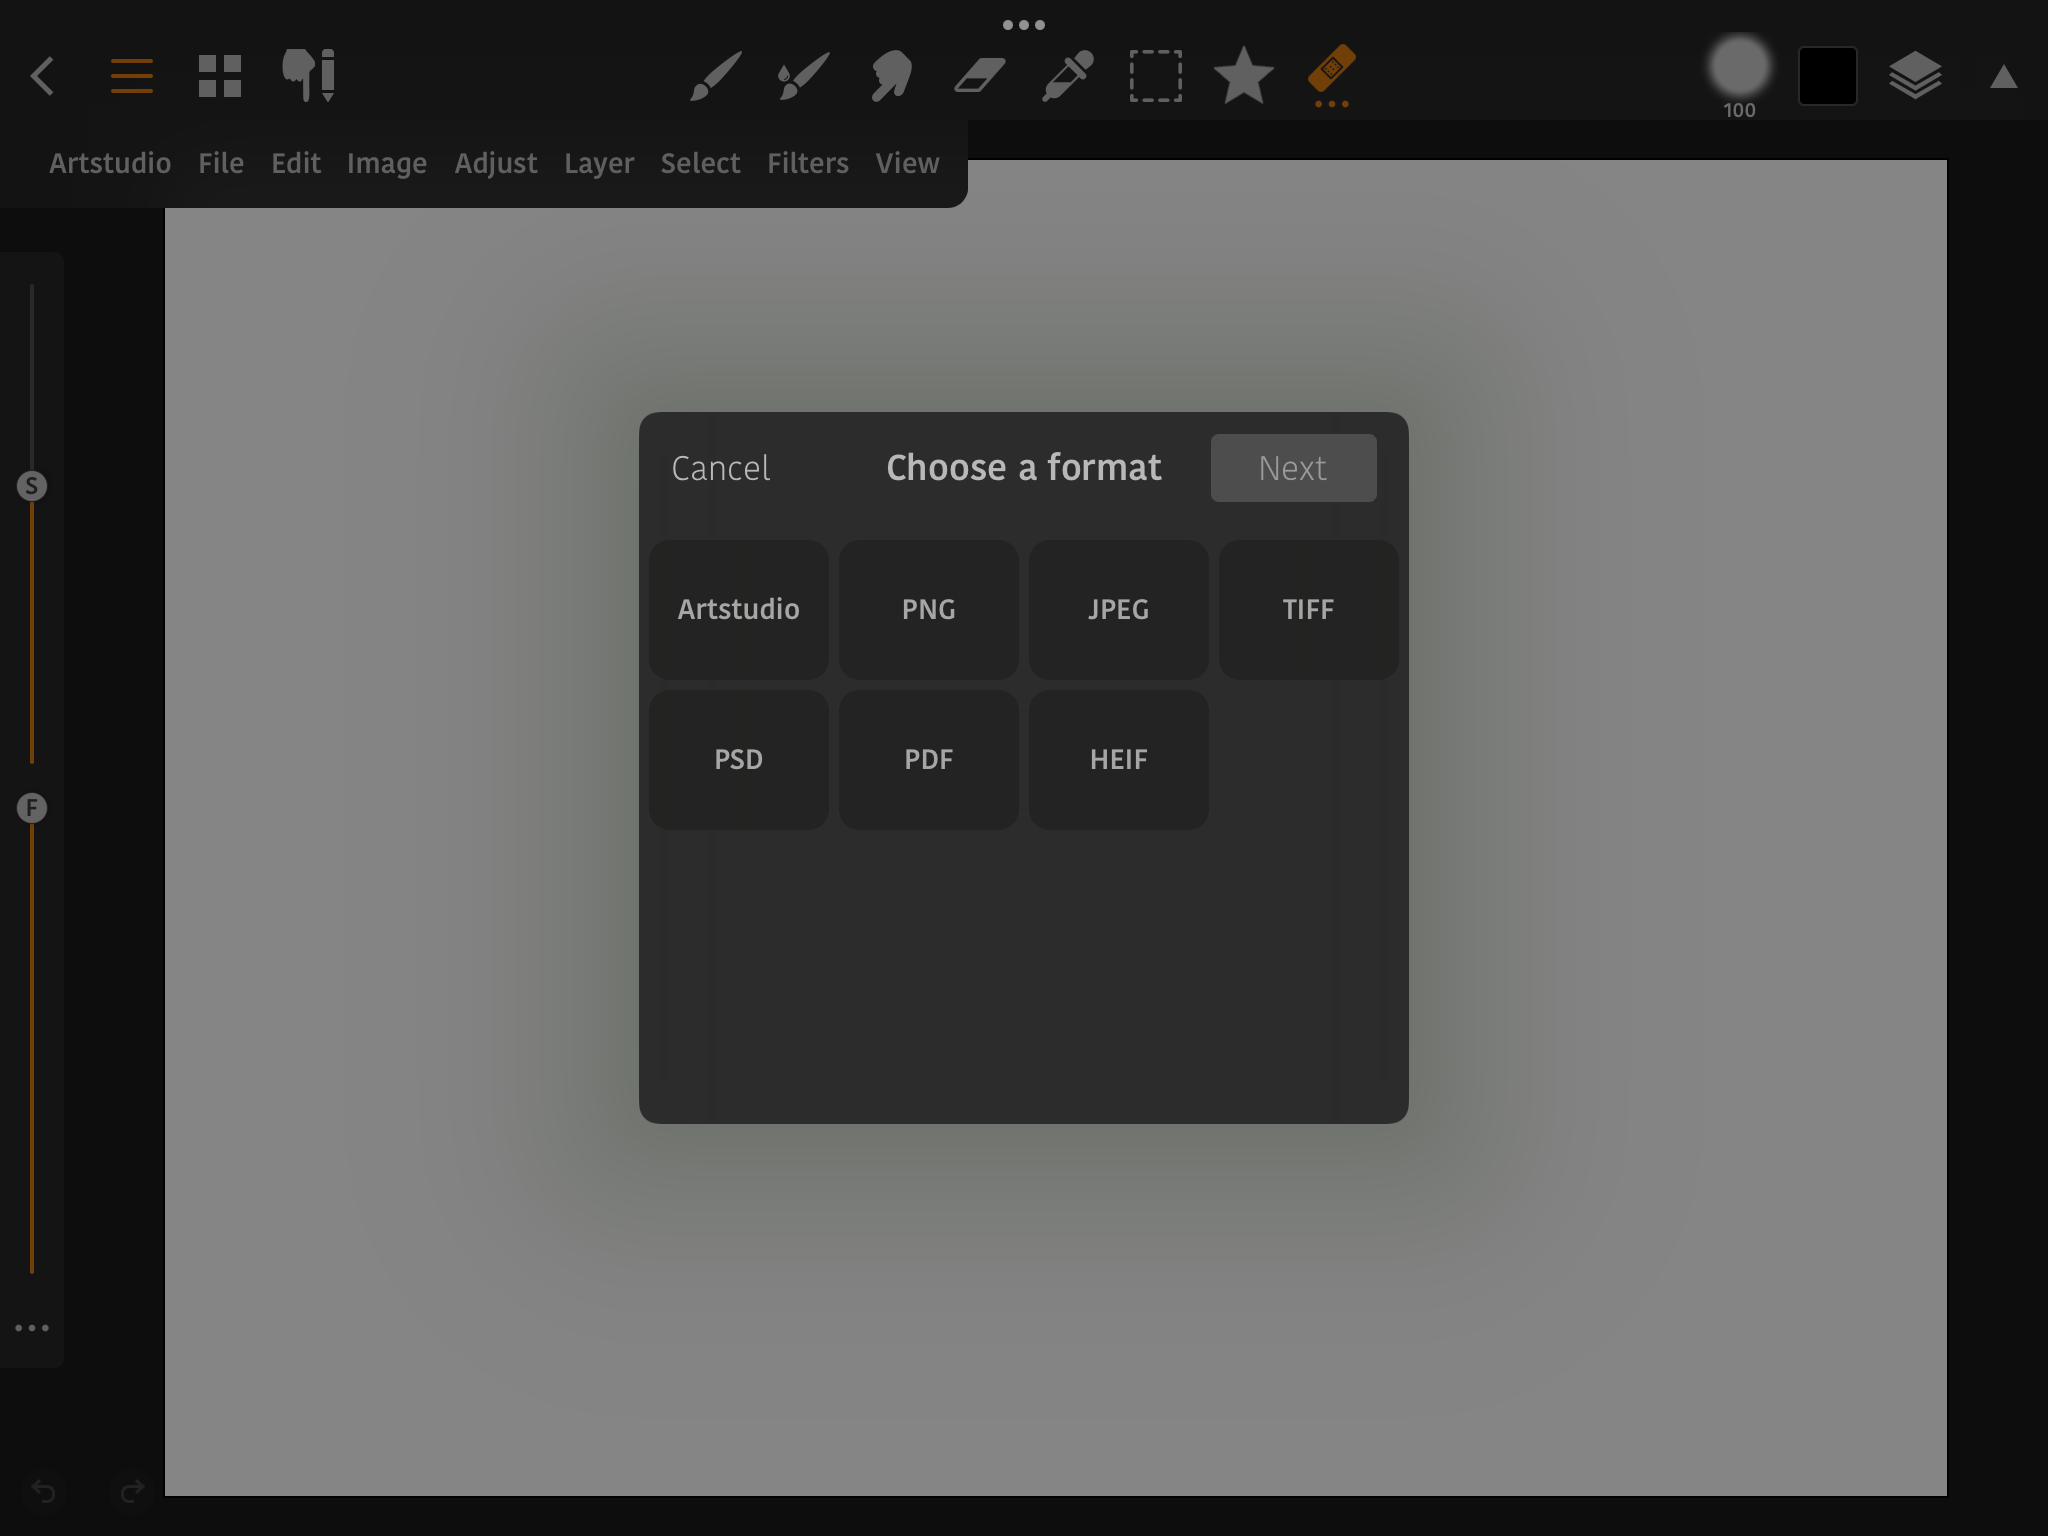Choose PNG export format
This screenshot has width=2048, height=1536.
928,609
